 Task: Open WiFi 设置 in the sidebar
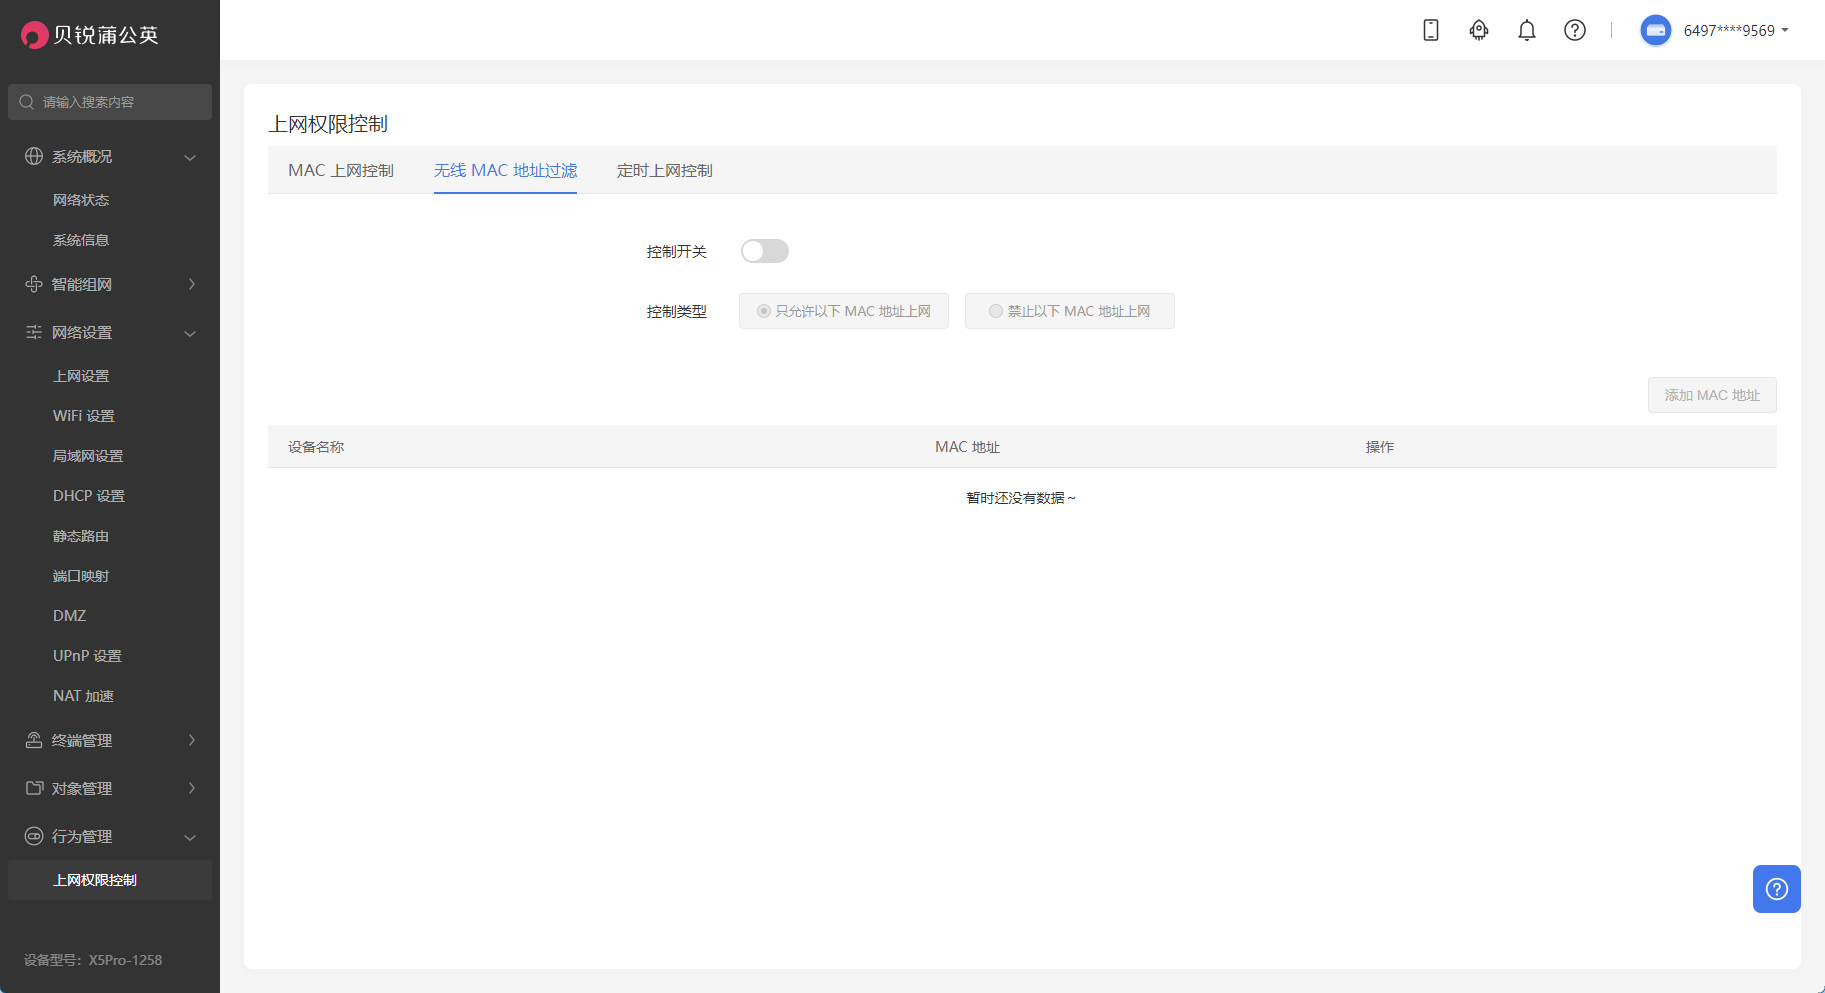pyautogui.click(x=84, y=416)
